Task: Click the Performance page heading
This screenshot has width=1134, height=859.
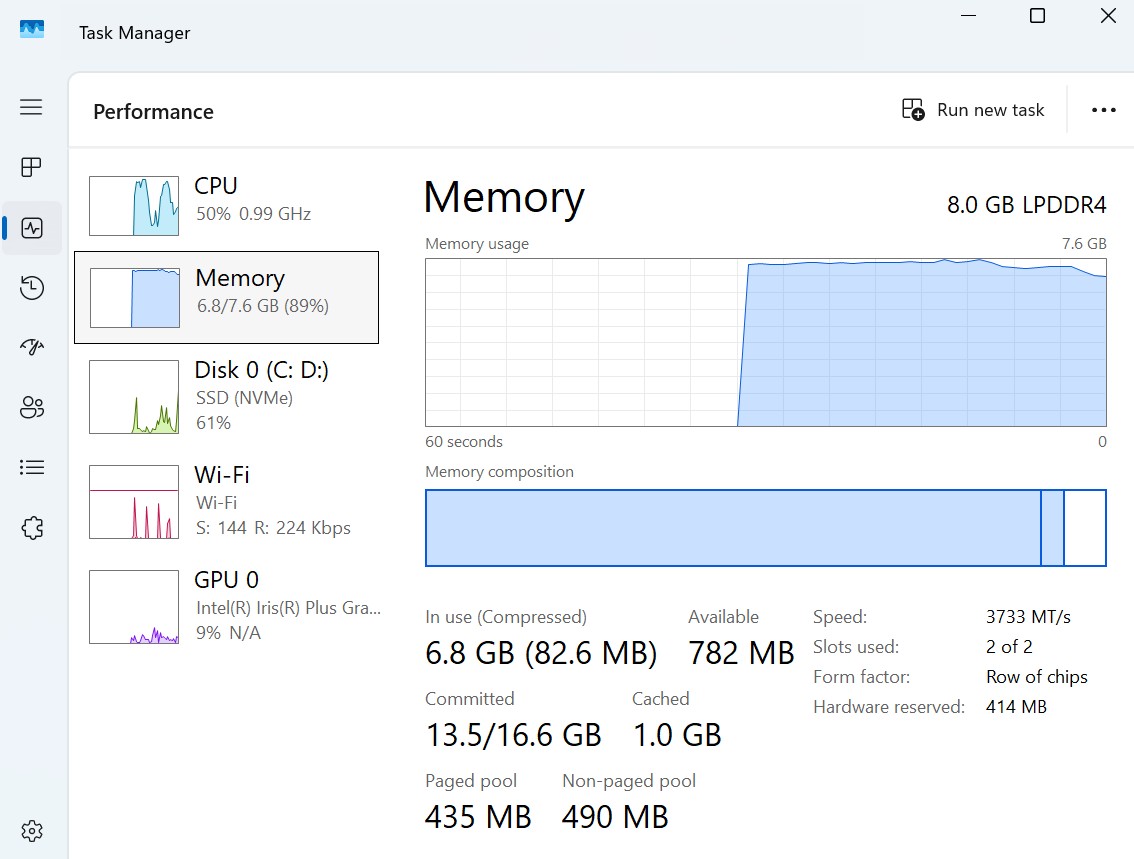Action: pyautogui.click(x=153, y=112)
